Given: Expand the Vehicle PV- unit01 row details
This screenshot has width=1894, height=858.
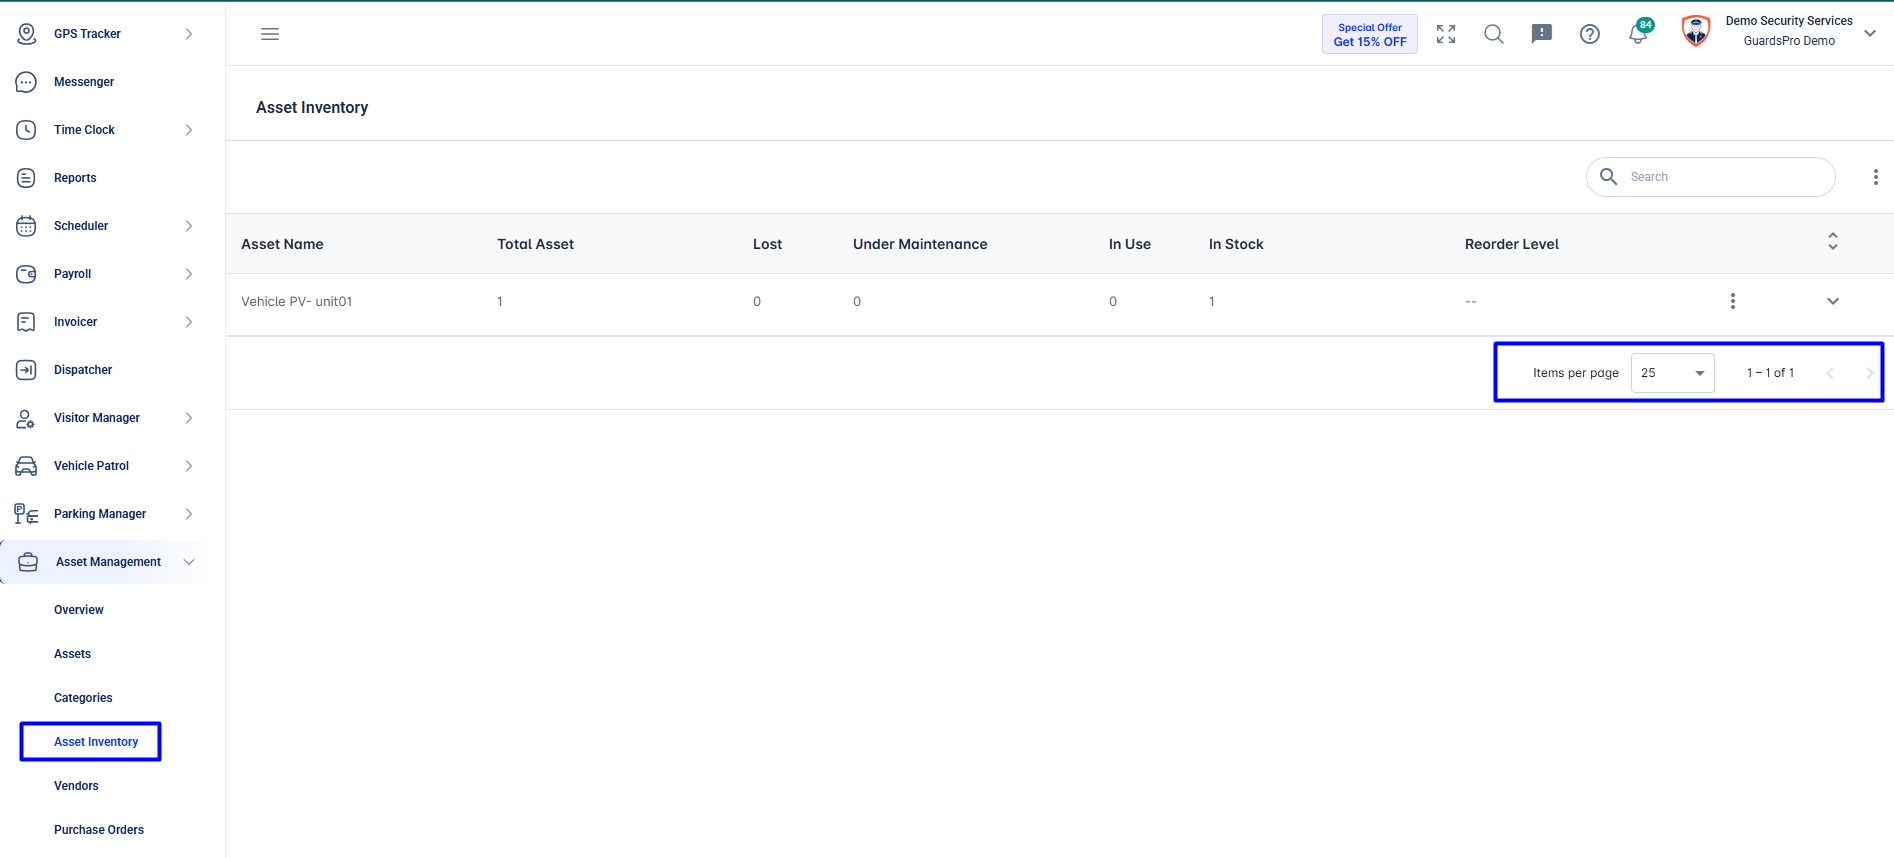Looking at the screenshot, I should [x=1833, y=301].
